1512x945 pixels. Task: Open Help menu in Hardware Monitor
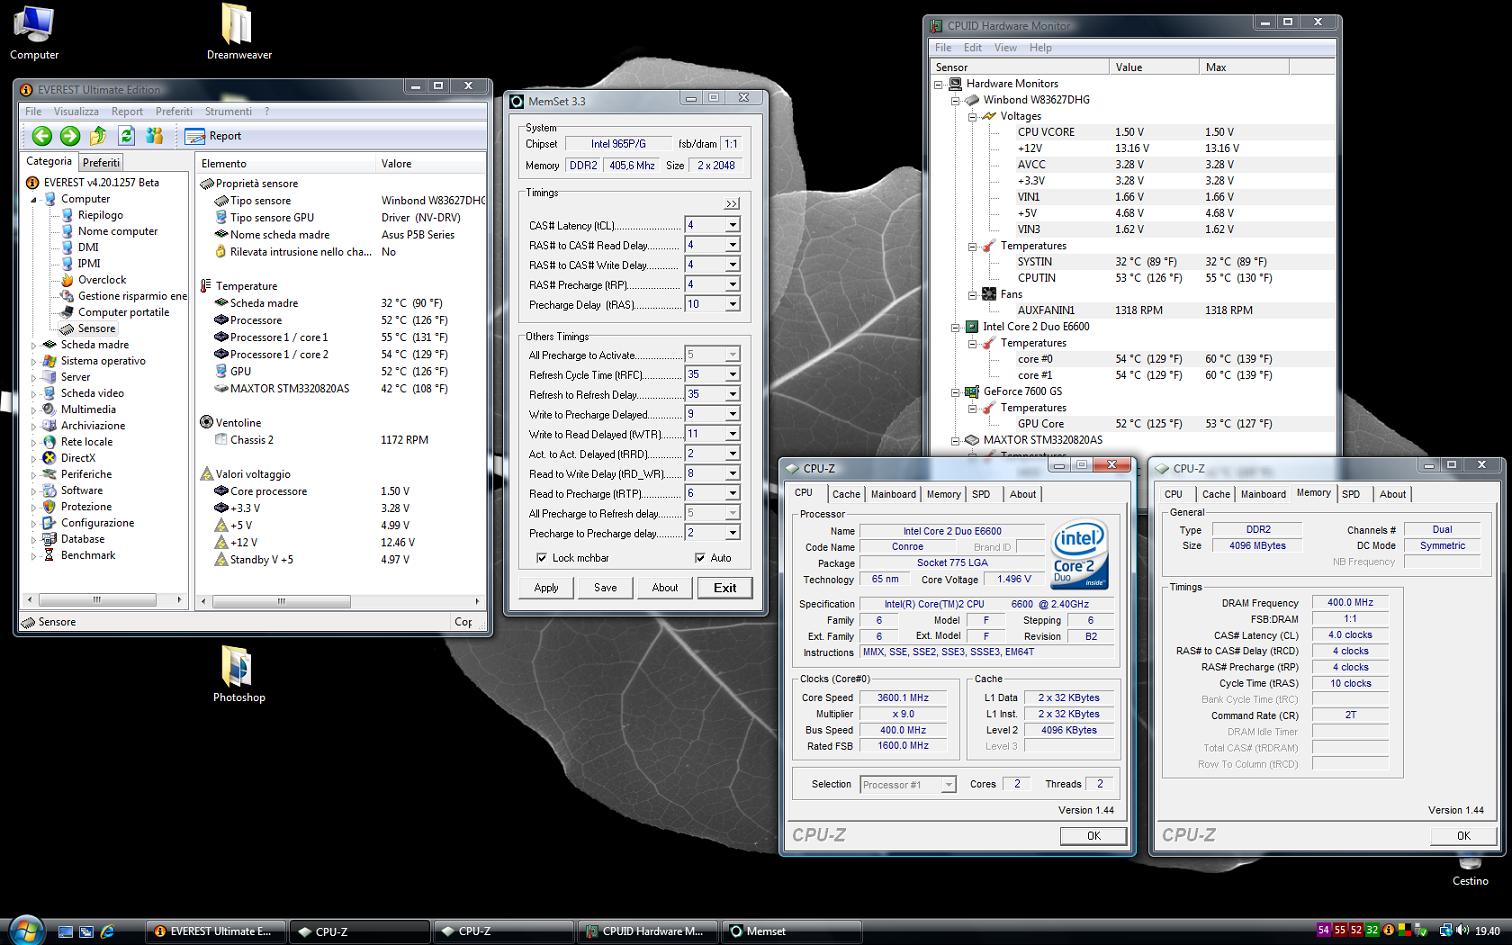1040,47
